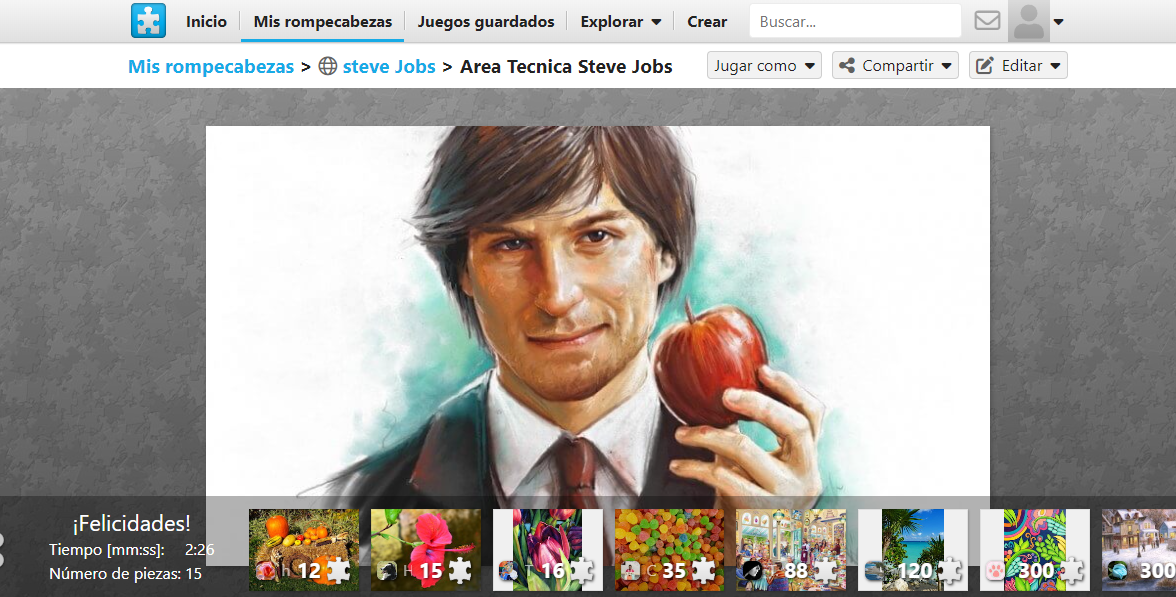The image size is (1176, 597).
Task: Open the account menu arrow beside avatar
Action: tap(1058, 22)
